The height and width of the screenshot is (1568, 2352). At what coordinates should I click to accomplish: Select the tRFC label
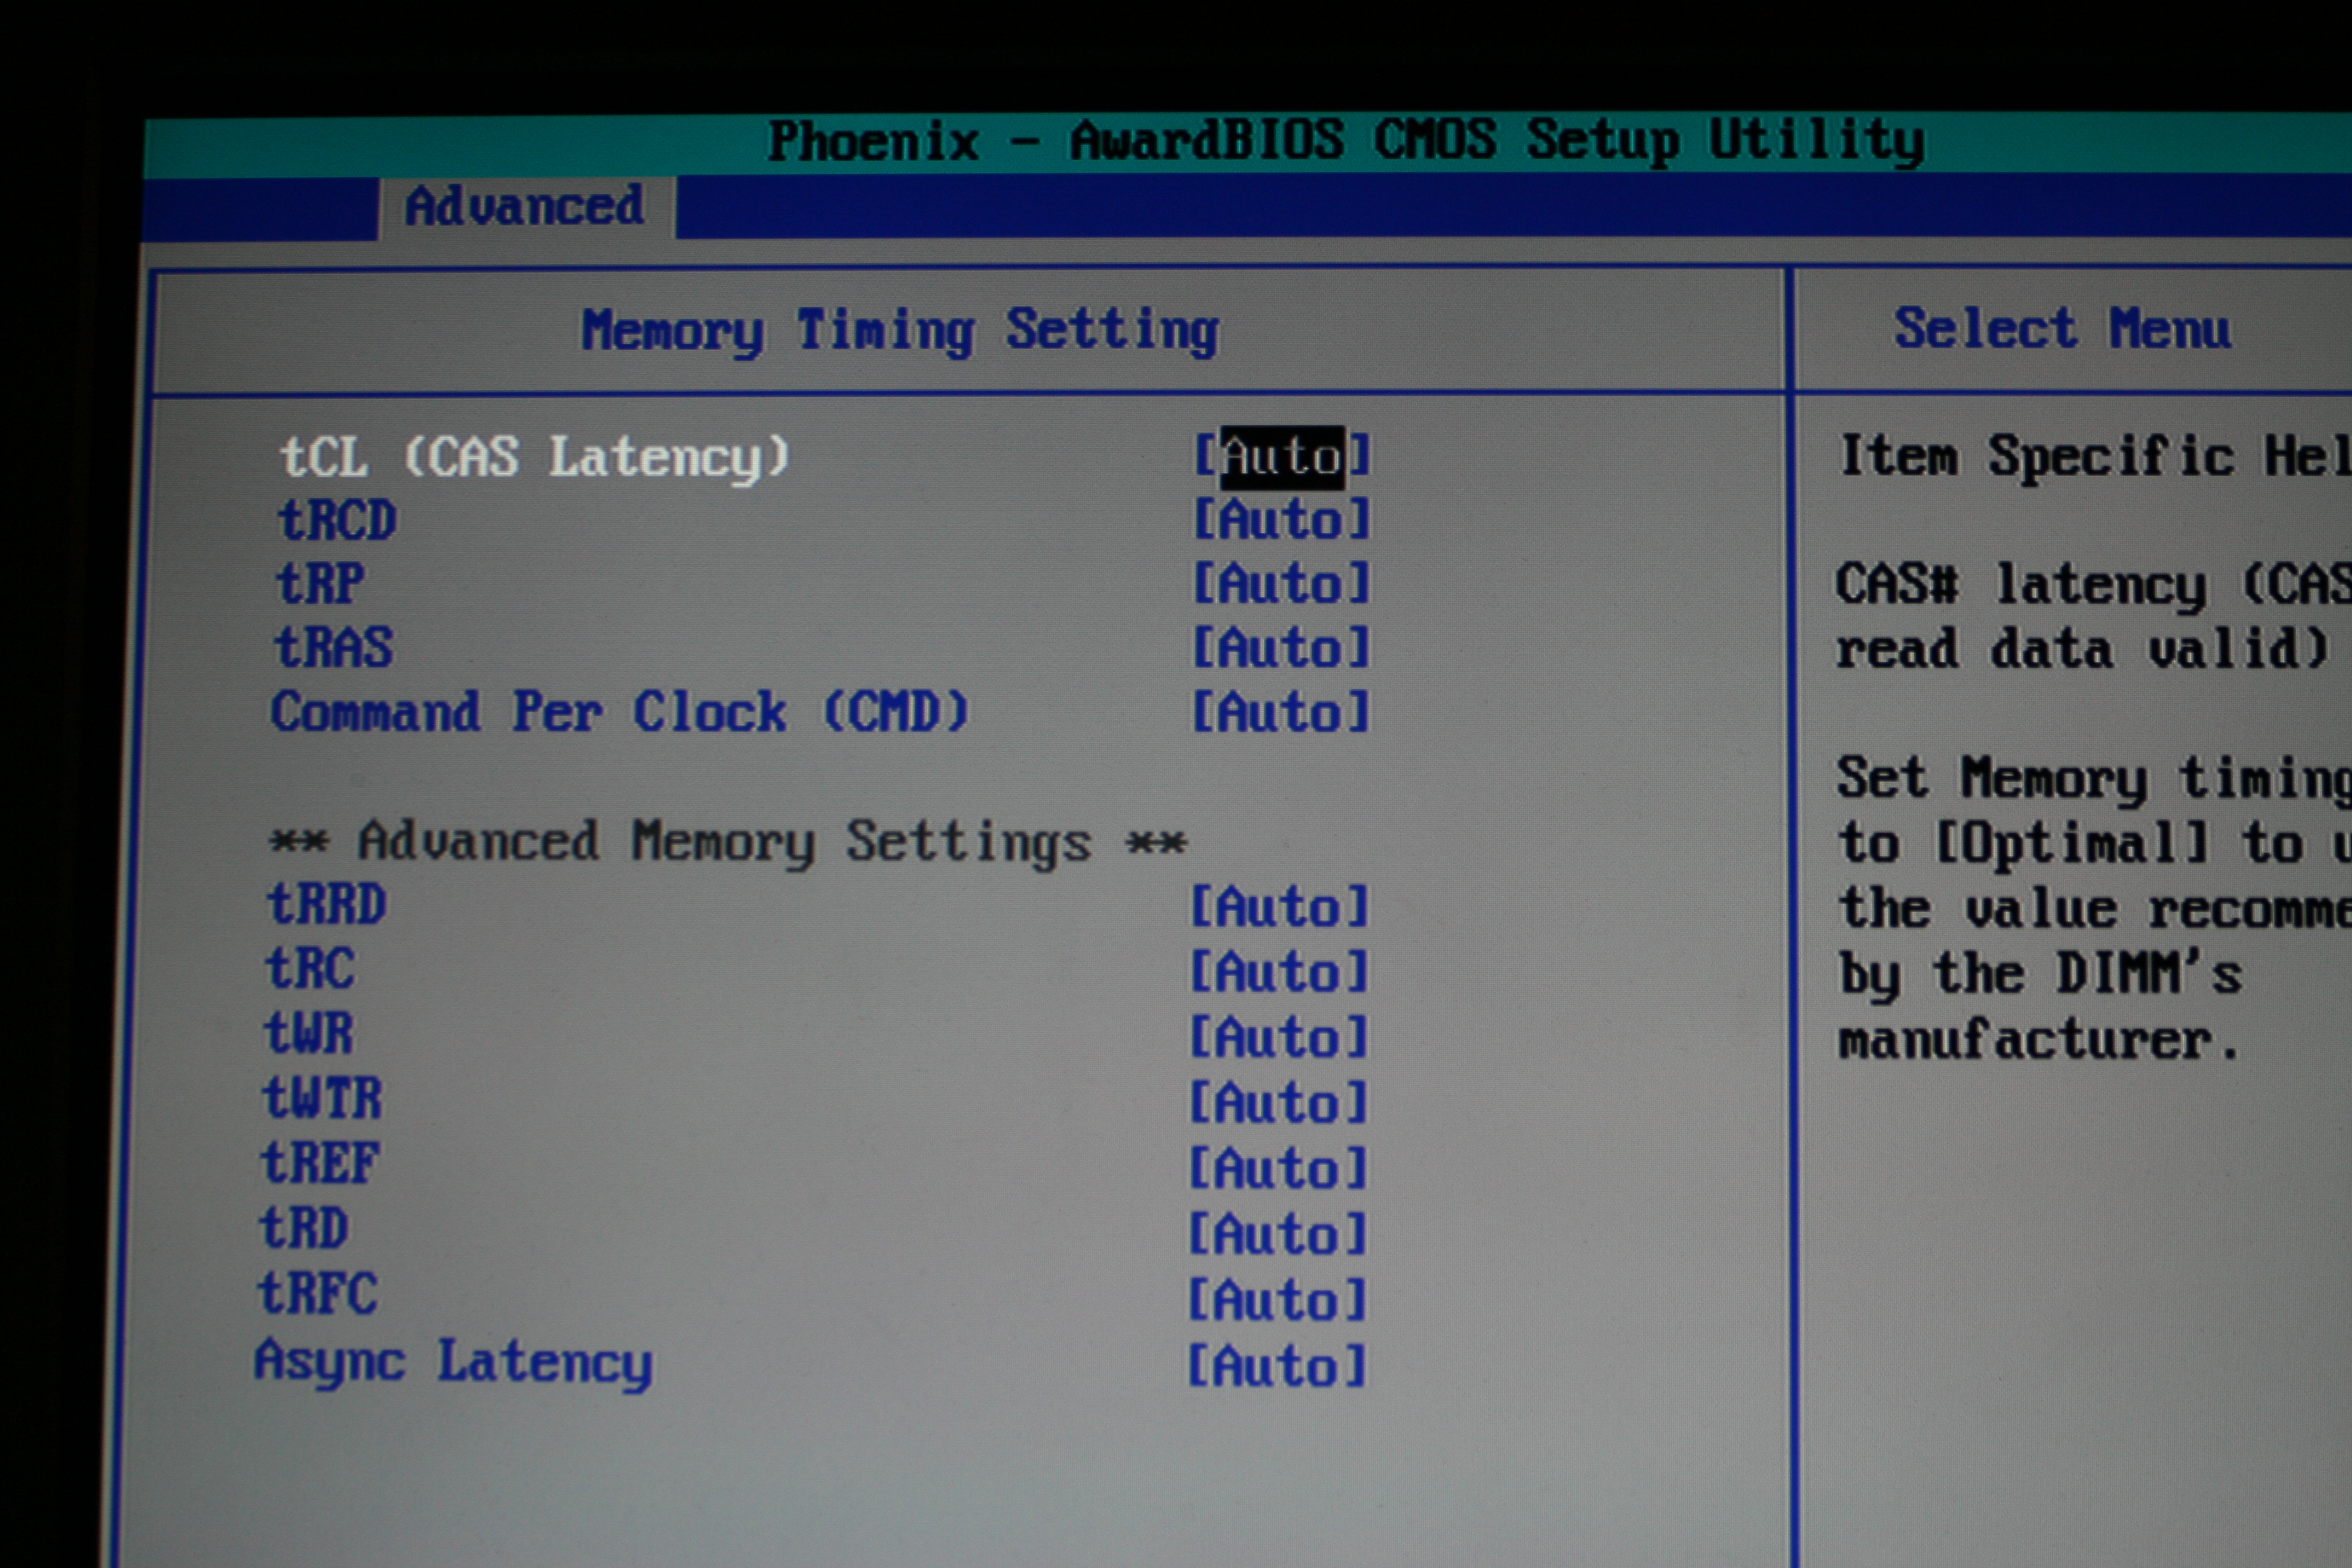tap(318, 1294)
